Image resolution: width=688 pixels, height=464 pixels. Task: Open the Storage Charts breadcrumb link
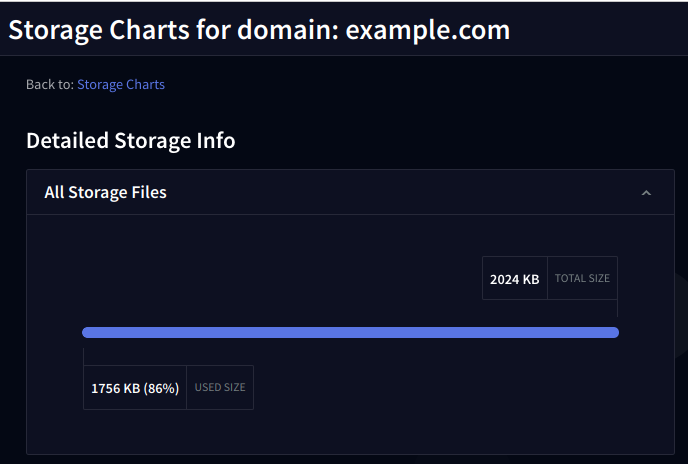[121, 85]
